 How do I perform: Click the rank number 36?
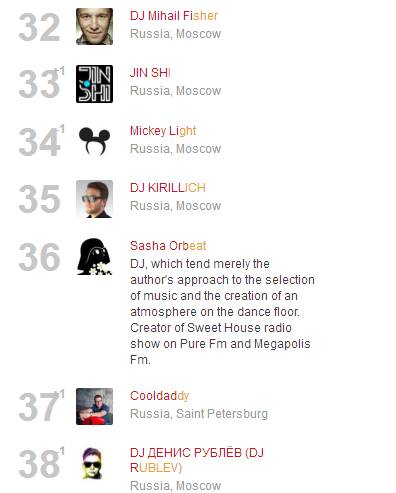point(39,257)
